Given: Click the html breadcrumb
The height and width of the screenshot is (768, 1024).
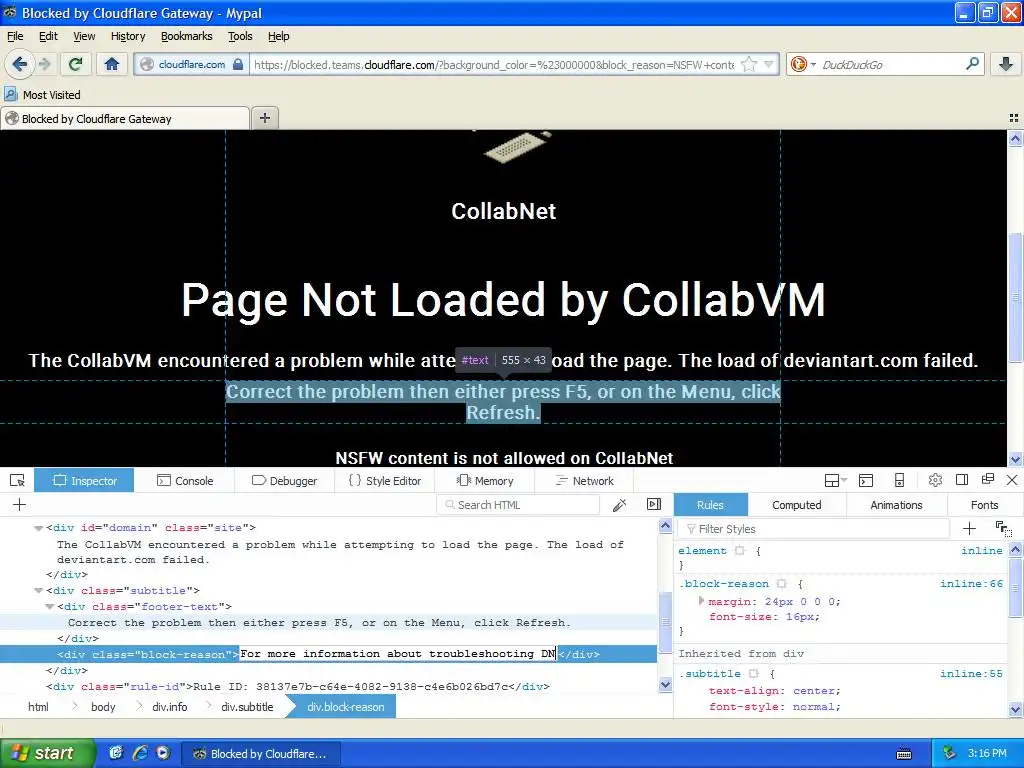Looking at the screenshot, I should pos(39,707).
